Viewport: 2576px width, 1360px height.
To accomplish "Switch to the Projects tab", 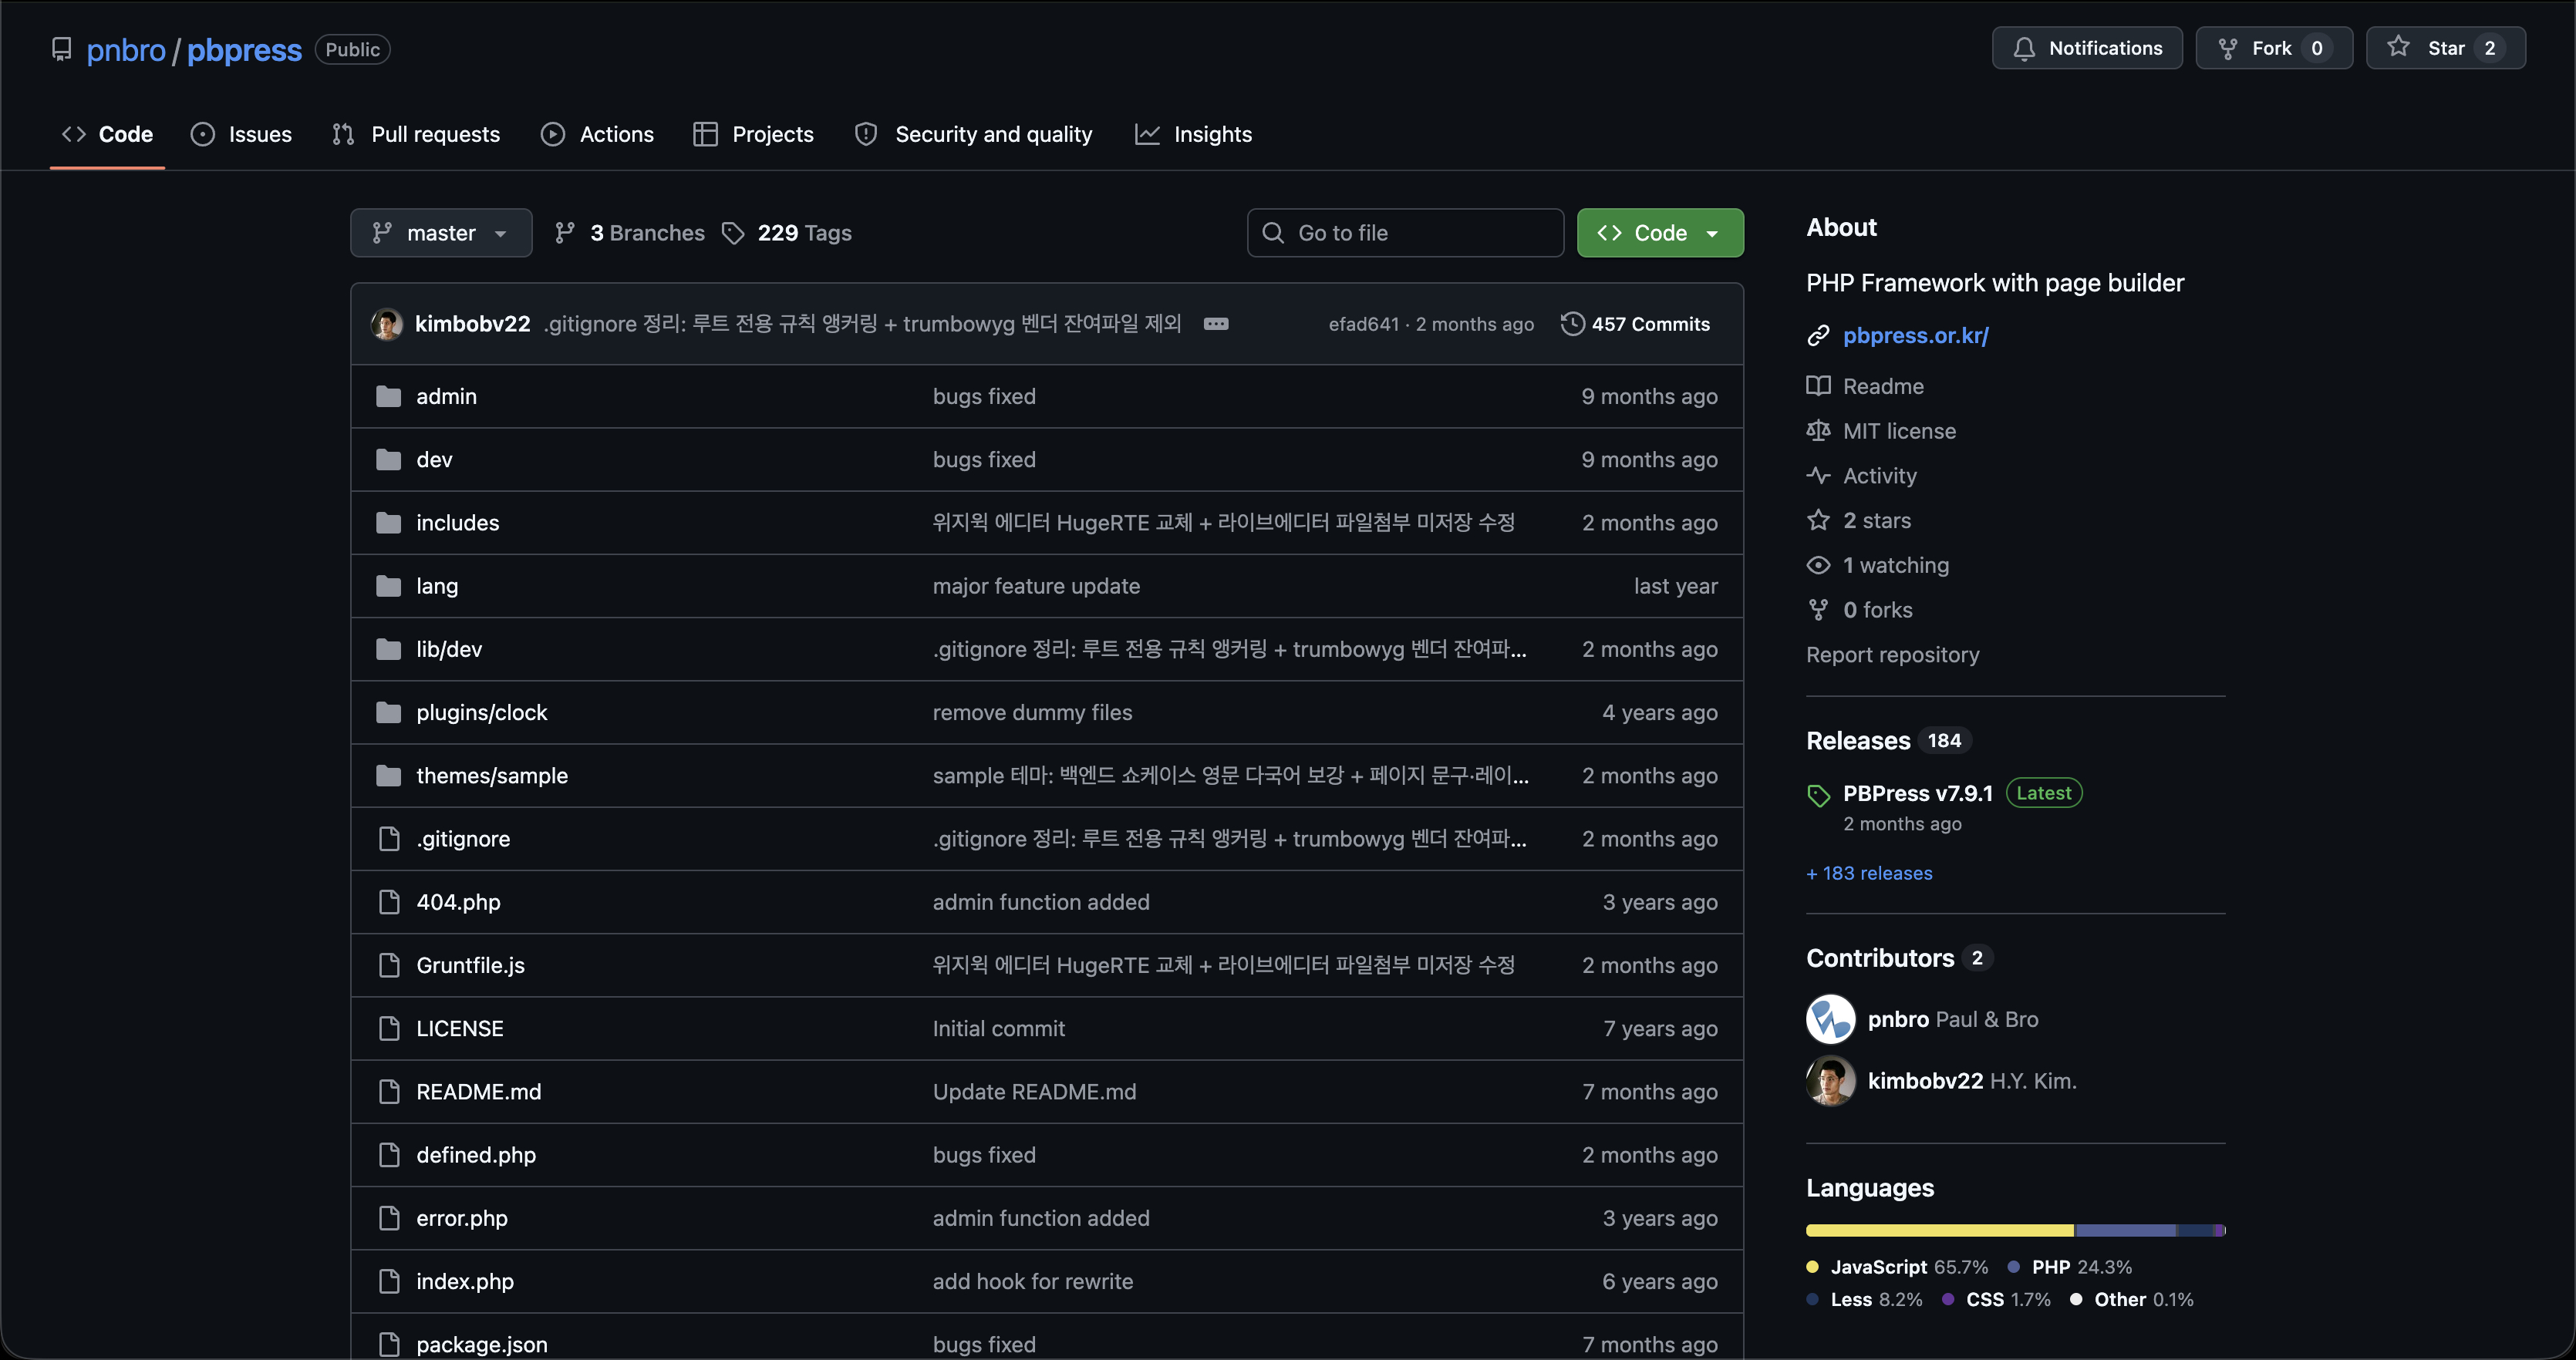I will point(753,134).
